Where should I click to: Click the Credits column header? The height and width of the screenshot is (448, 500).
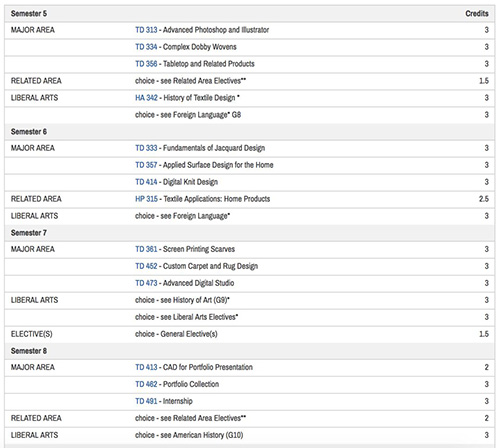click(477, 14)
